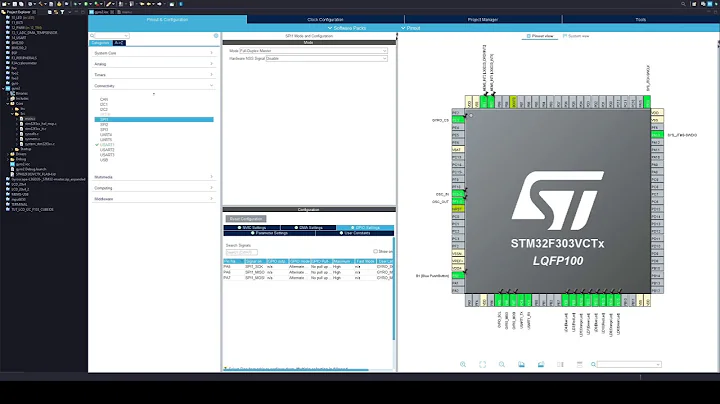Click the Reset Configuration button
Viewport: 720px width, 404px height.
(246, 219)
